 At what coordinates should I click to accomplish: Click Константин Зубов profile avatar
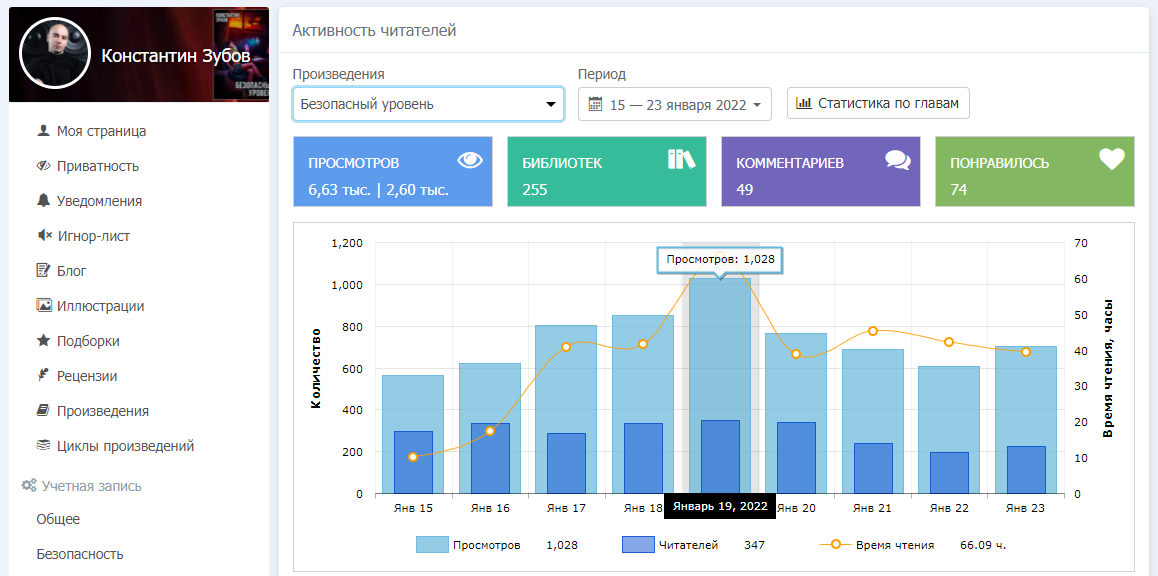click(55, 54)
